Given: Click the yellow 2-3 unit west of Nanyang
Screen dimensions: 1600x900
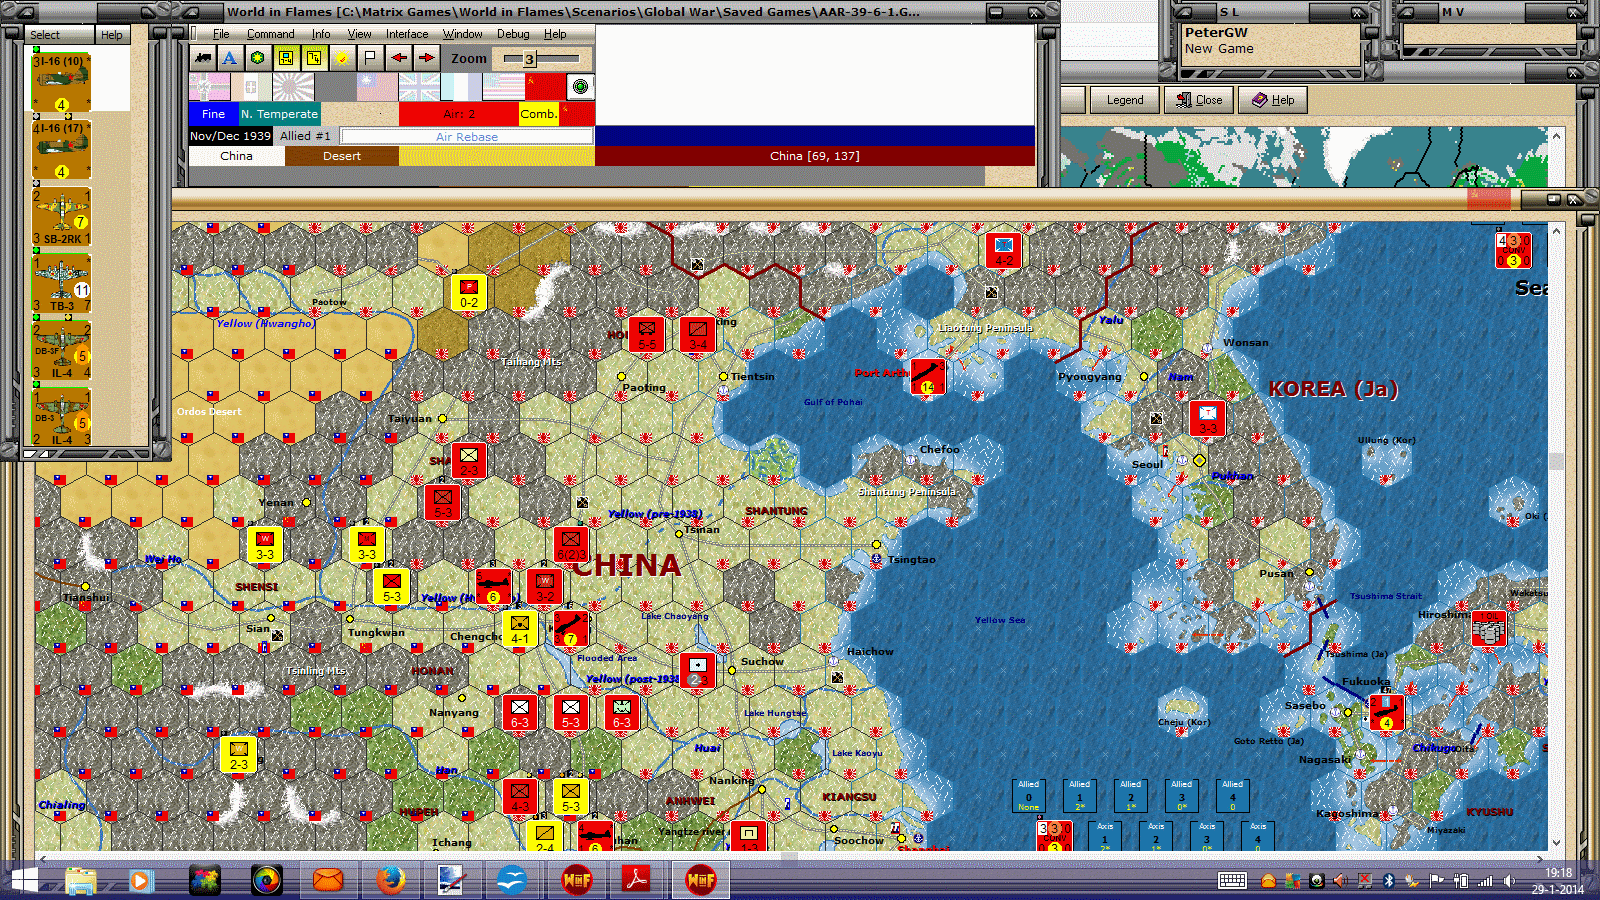Looking at the screenshot, I should click(238, 755).
